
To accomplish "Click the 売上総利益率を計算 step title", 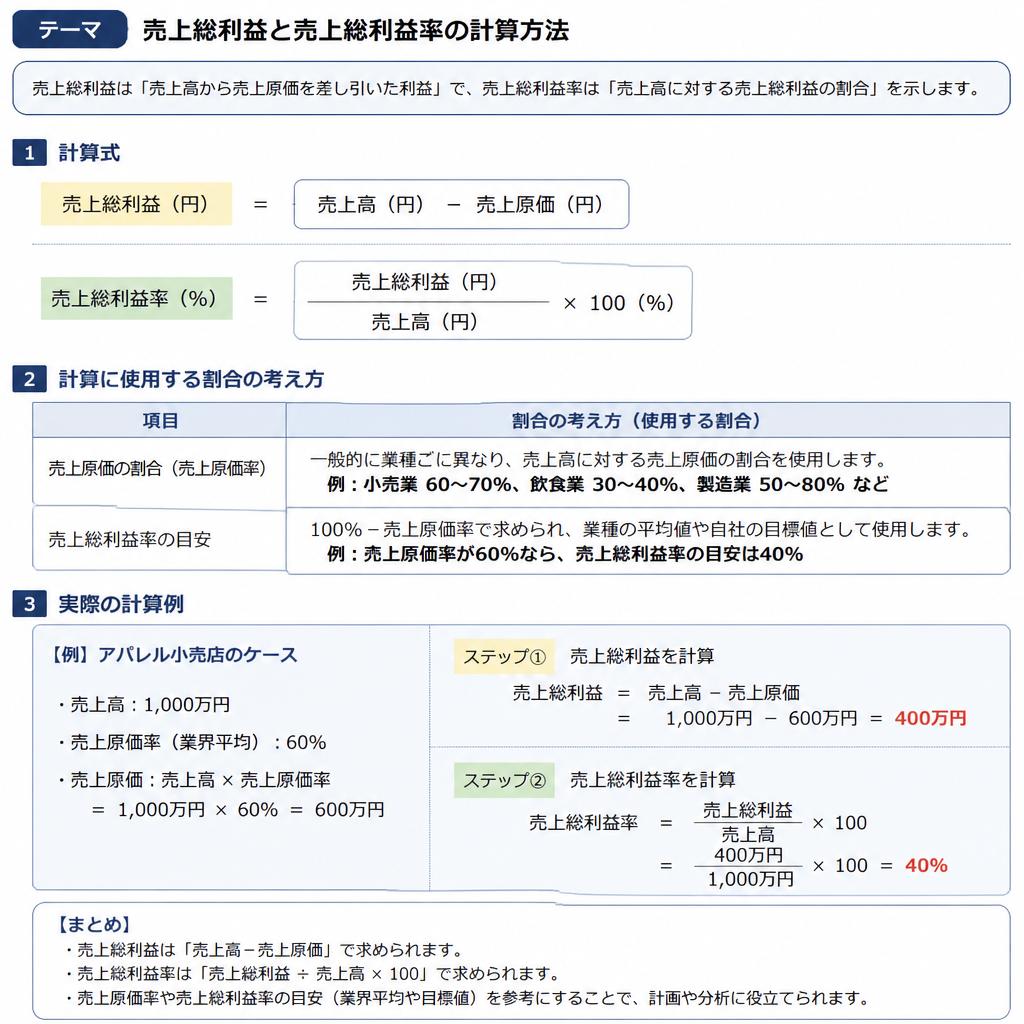I will click(652, 780).
